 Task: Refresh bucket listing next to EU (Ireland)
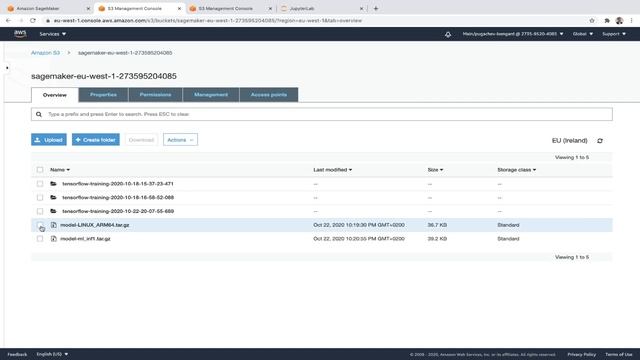pyautogui.click(x=600, y=141)
